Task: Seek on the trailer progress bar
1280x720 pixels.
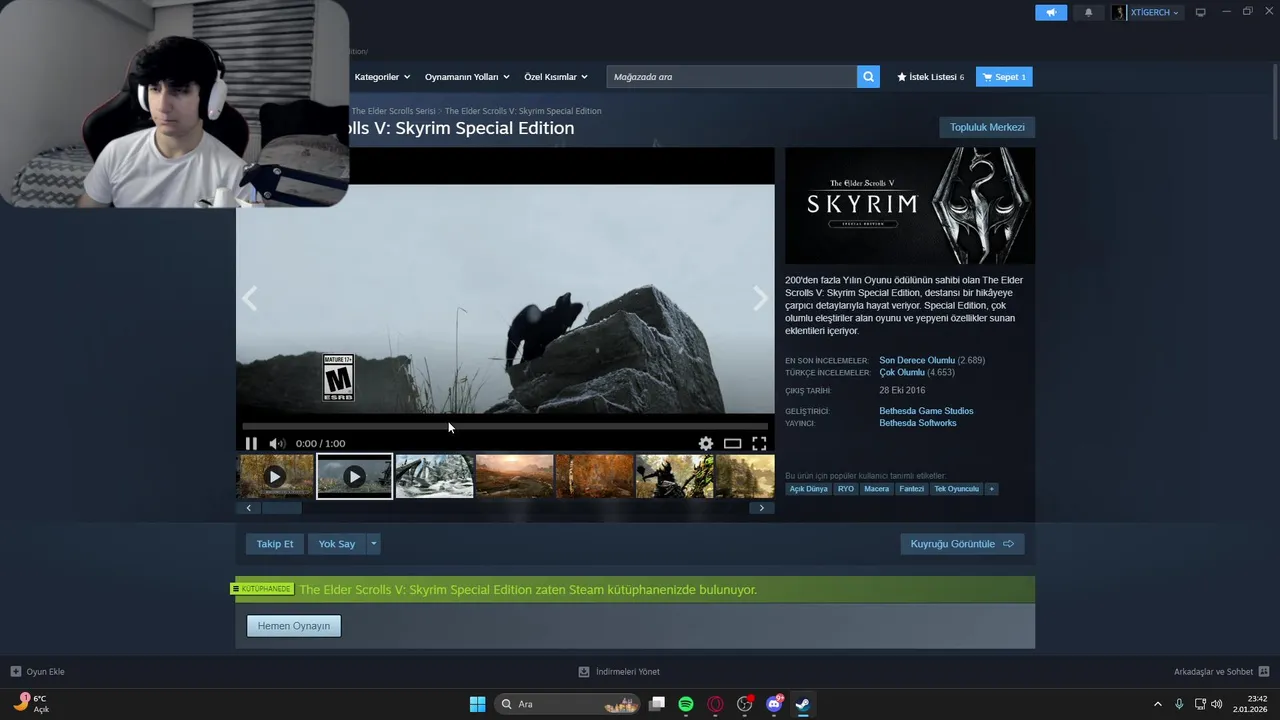Action: [x=505, y=427]
